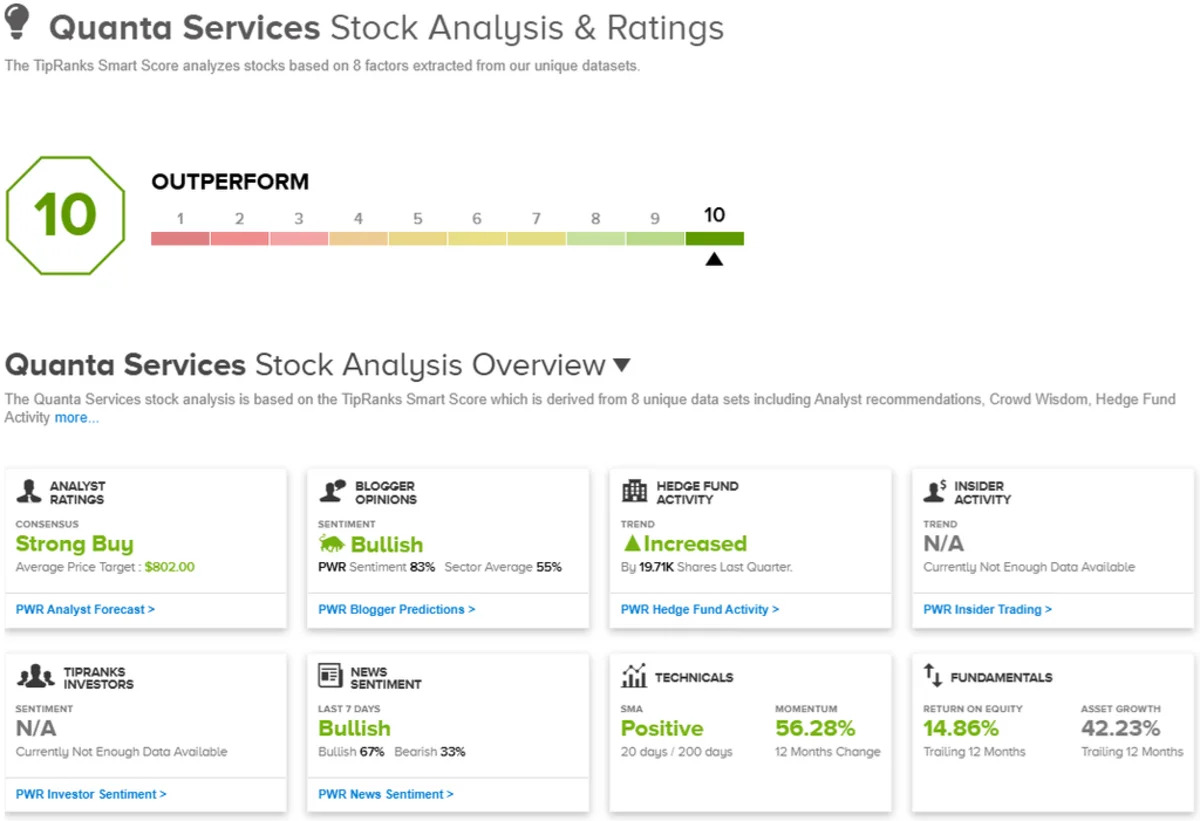
Task: Click the 56.28% momentum value
Action: (815, 729)
